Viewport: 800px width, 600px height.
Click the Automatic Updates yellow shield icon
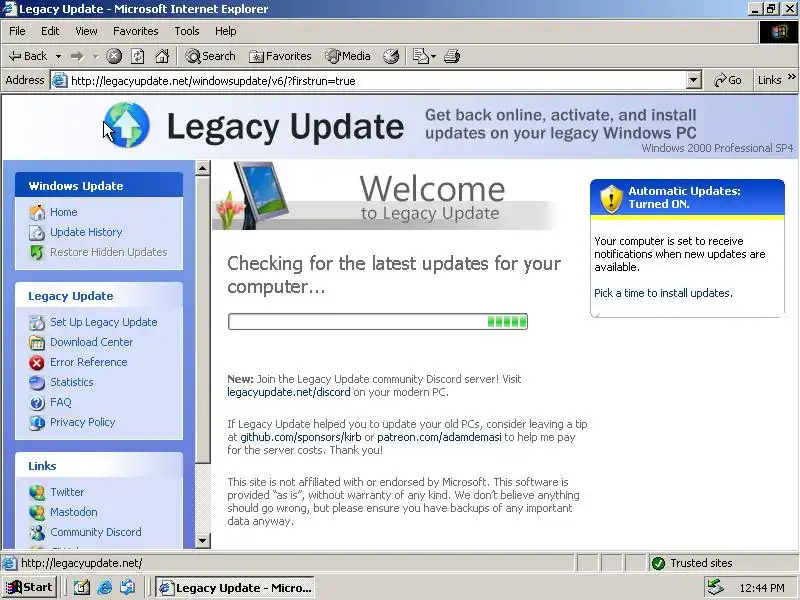tap(612, 198)
